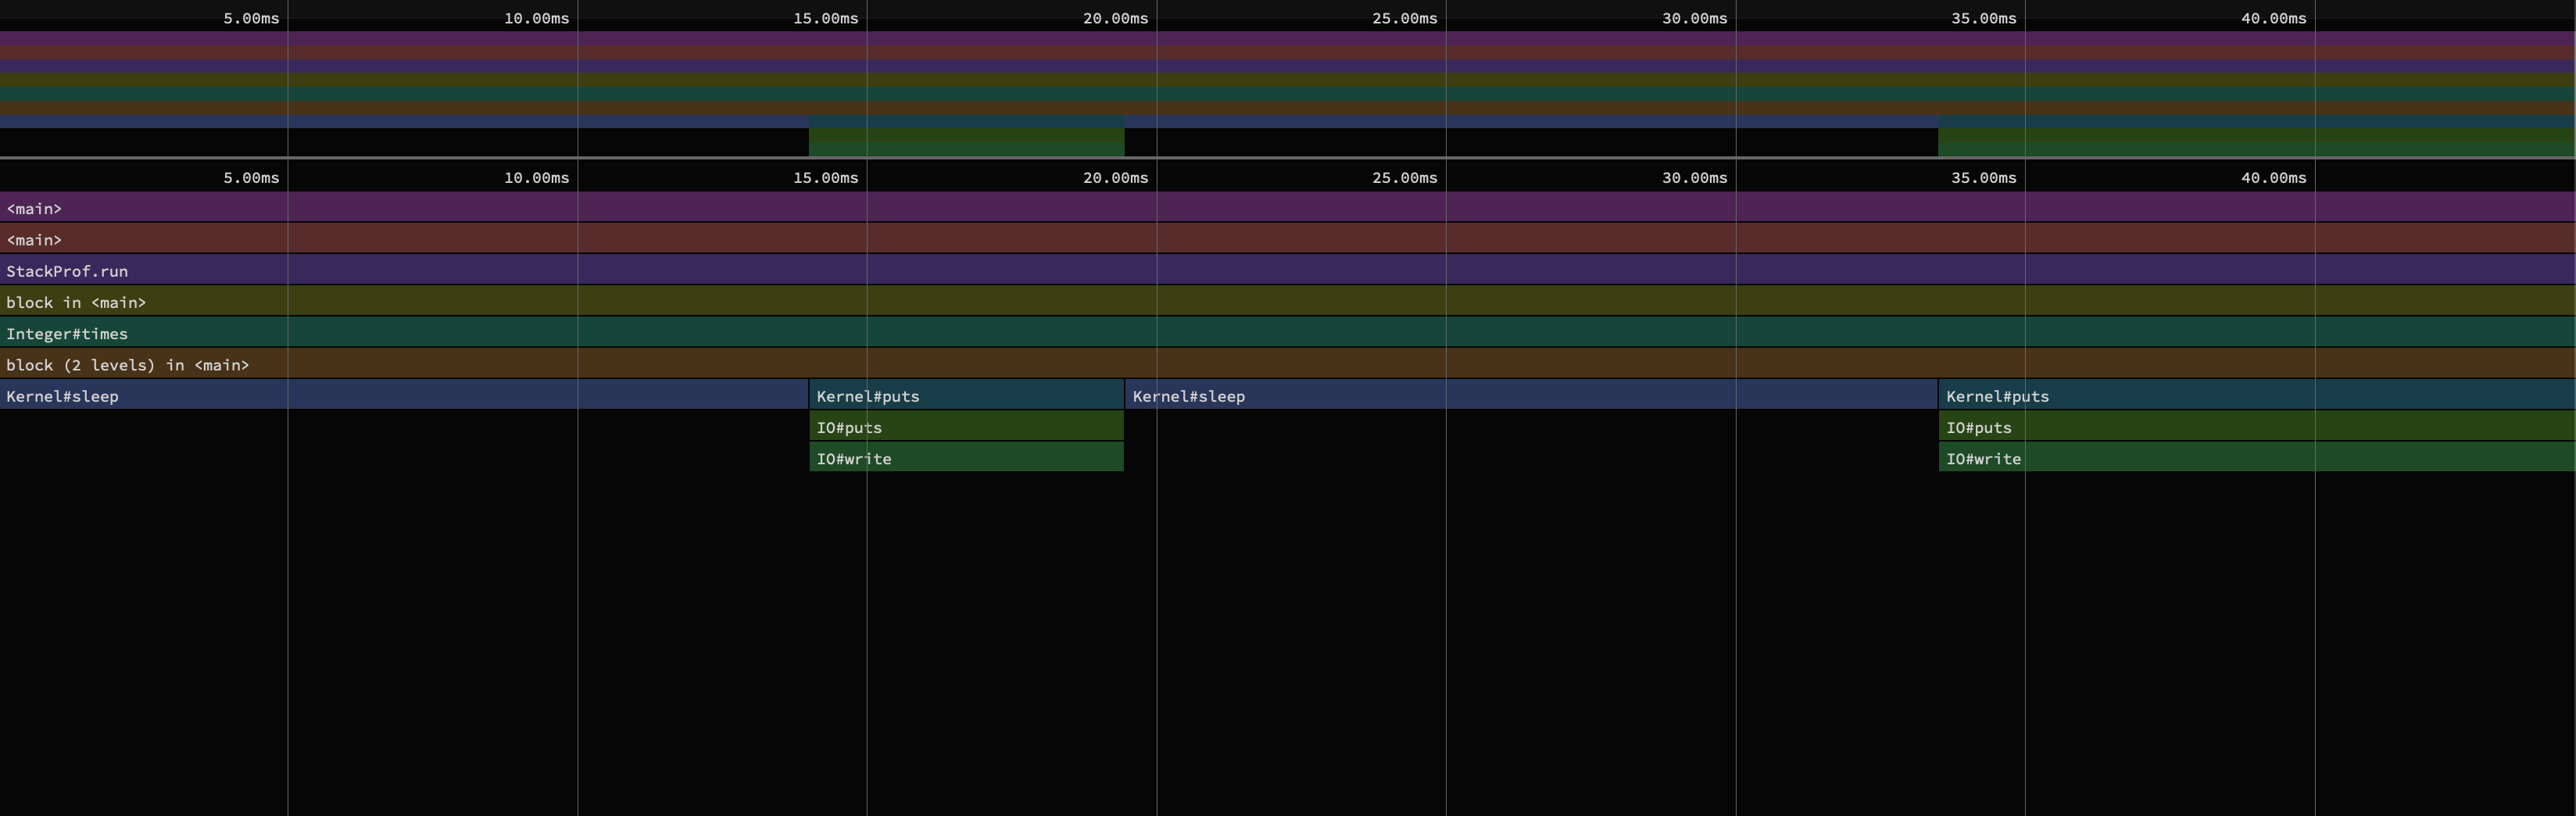This screenshot has width=2576, height=816.
Task: Click the 20.00ms label on minimap axis
Action: point(1116,18)
